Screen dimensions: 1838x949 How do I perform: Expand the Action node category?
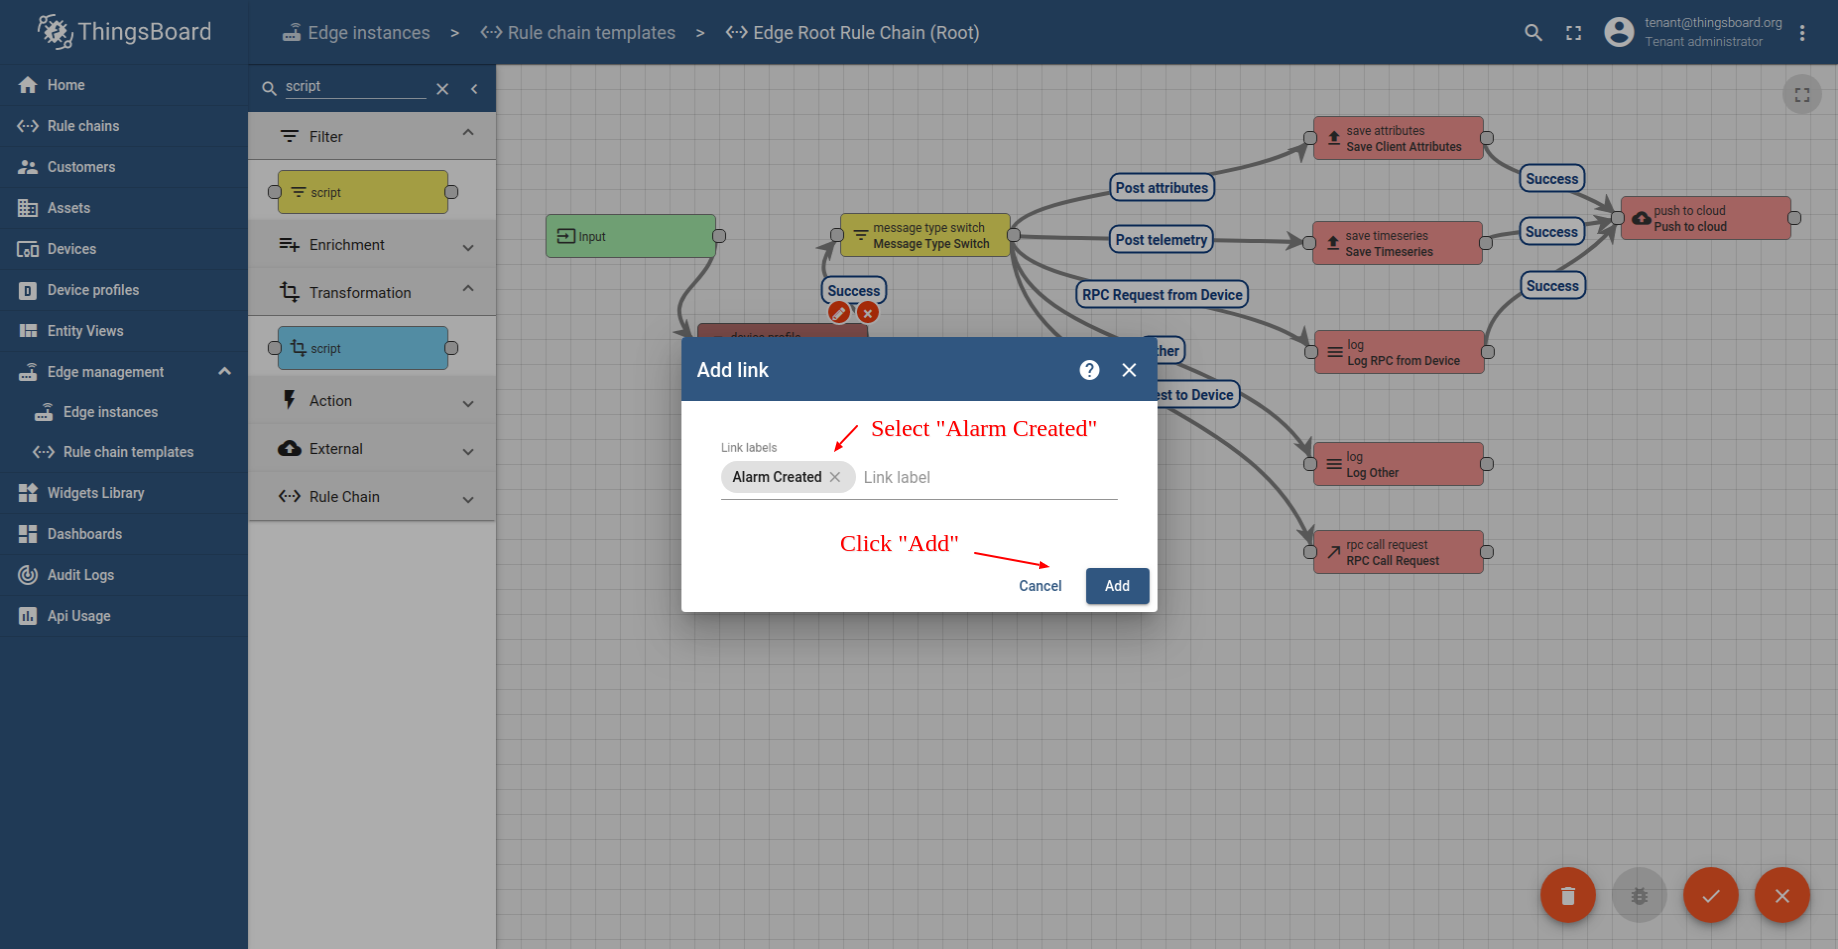(372, 401)
